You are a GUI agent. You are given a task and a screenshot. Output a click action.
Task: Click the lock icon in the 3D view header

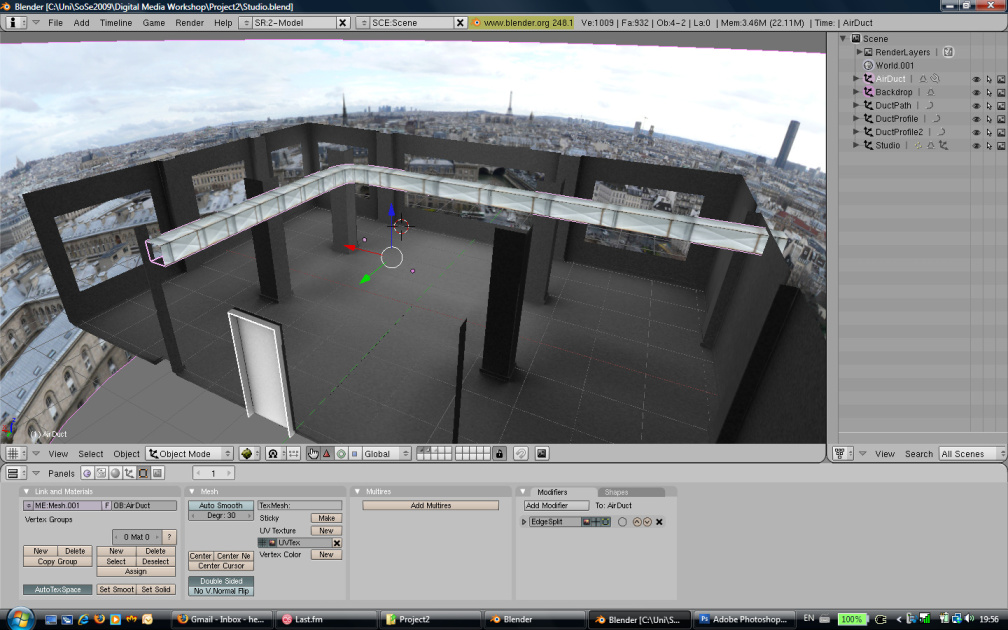click(x=498, y=453)
